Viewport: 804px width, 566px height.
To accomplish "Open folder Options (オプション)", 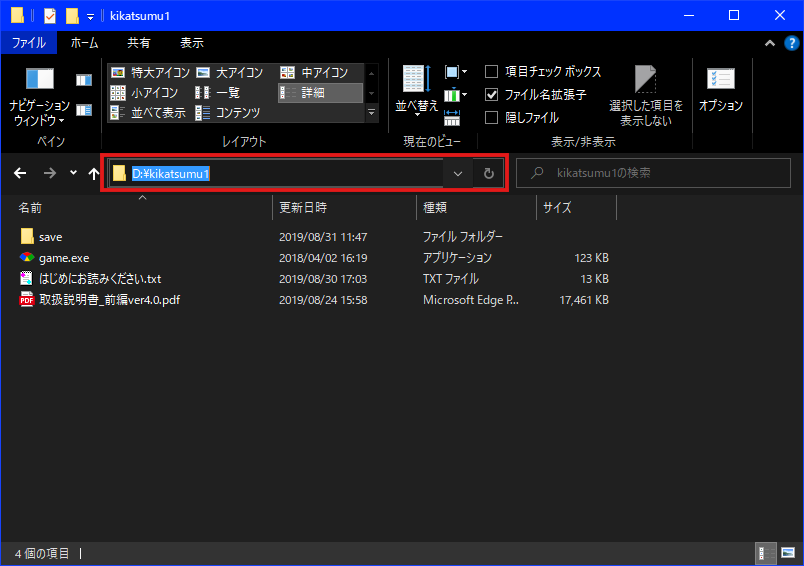I will (x=720, y=91).
